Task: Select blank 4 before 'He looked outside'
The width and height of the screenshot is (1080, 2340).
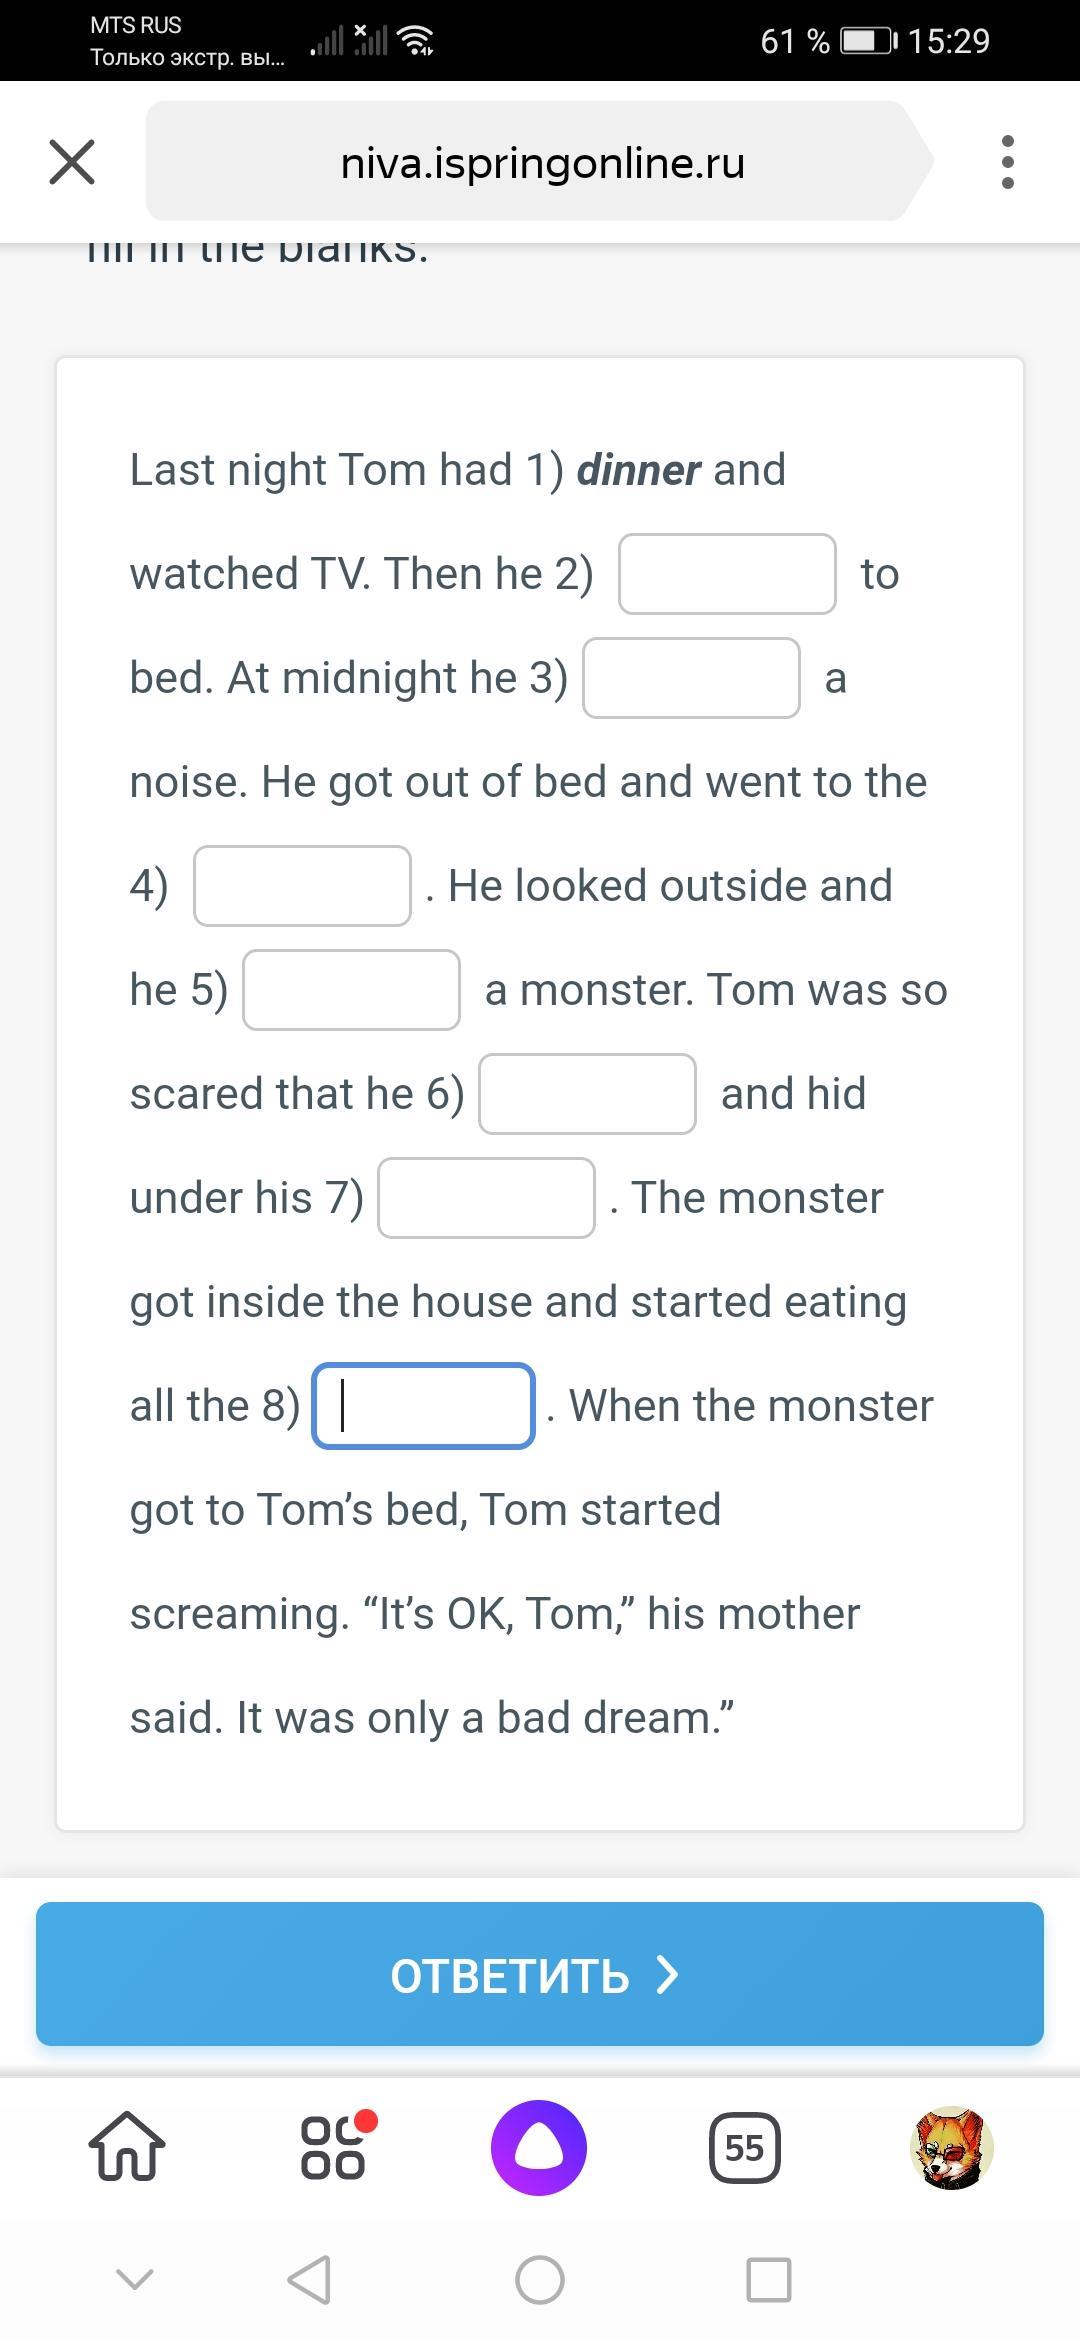Action: (x=302, y=886)
